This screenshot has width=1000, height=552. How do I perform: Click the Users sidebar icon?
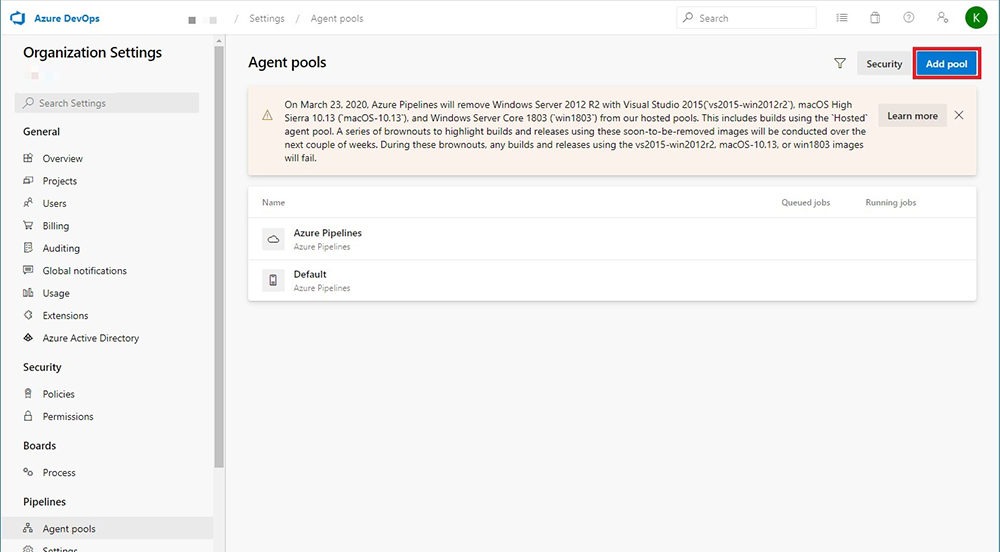(28, 203)
